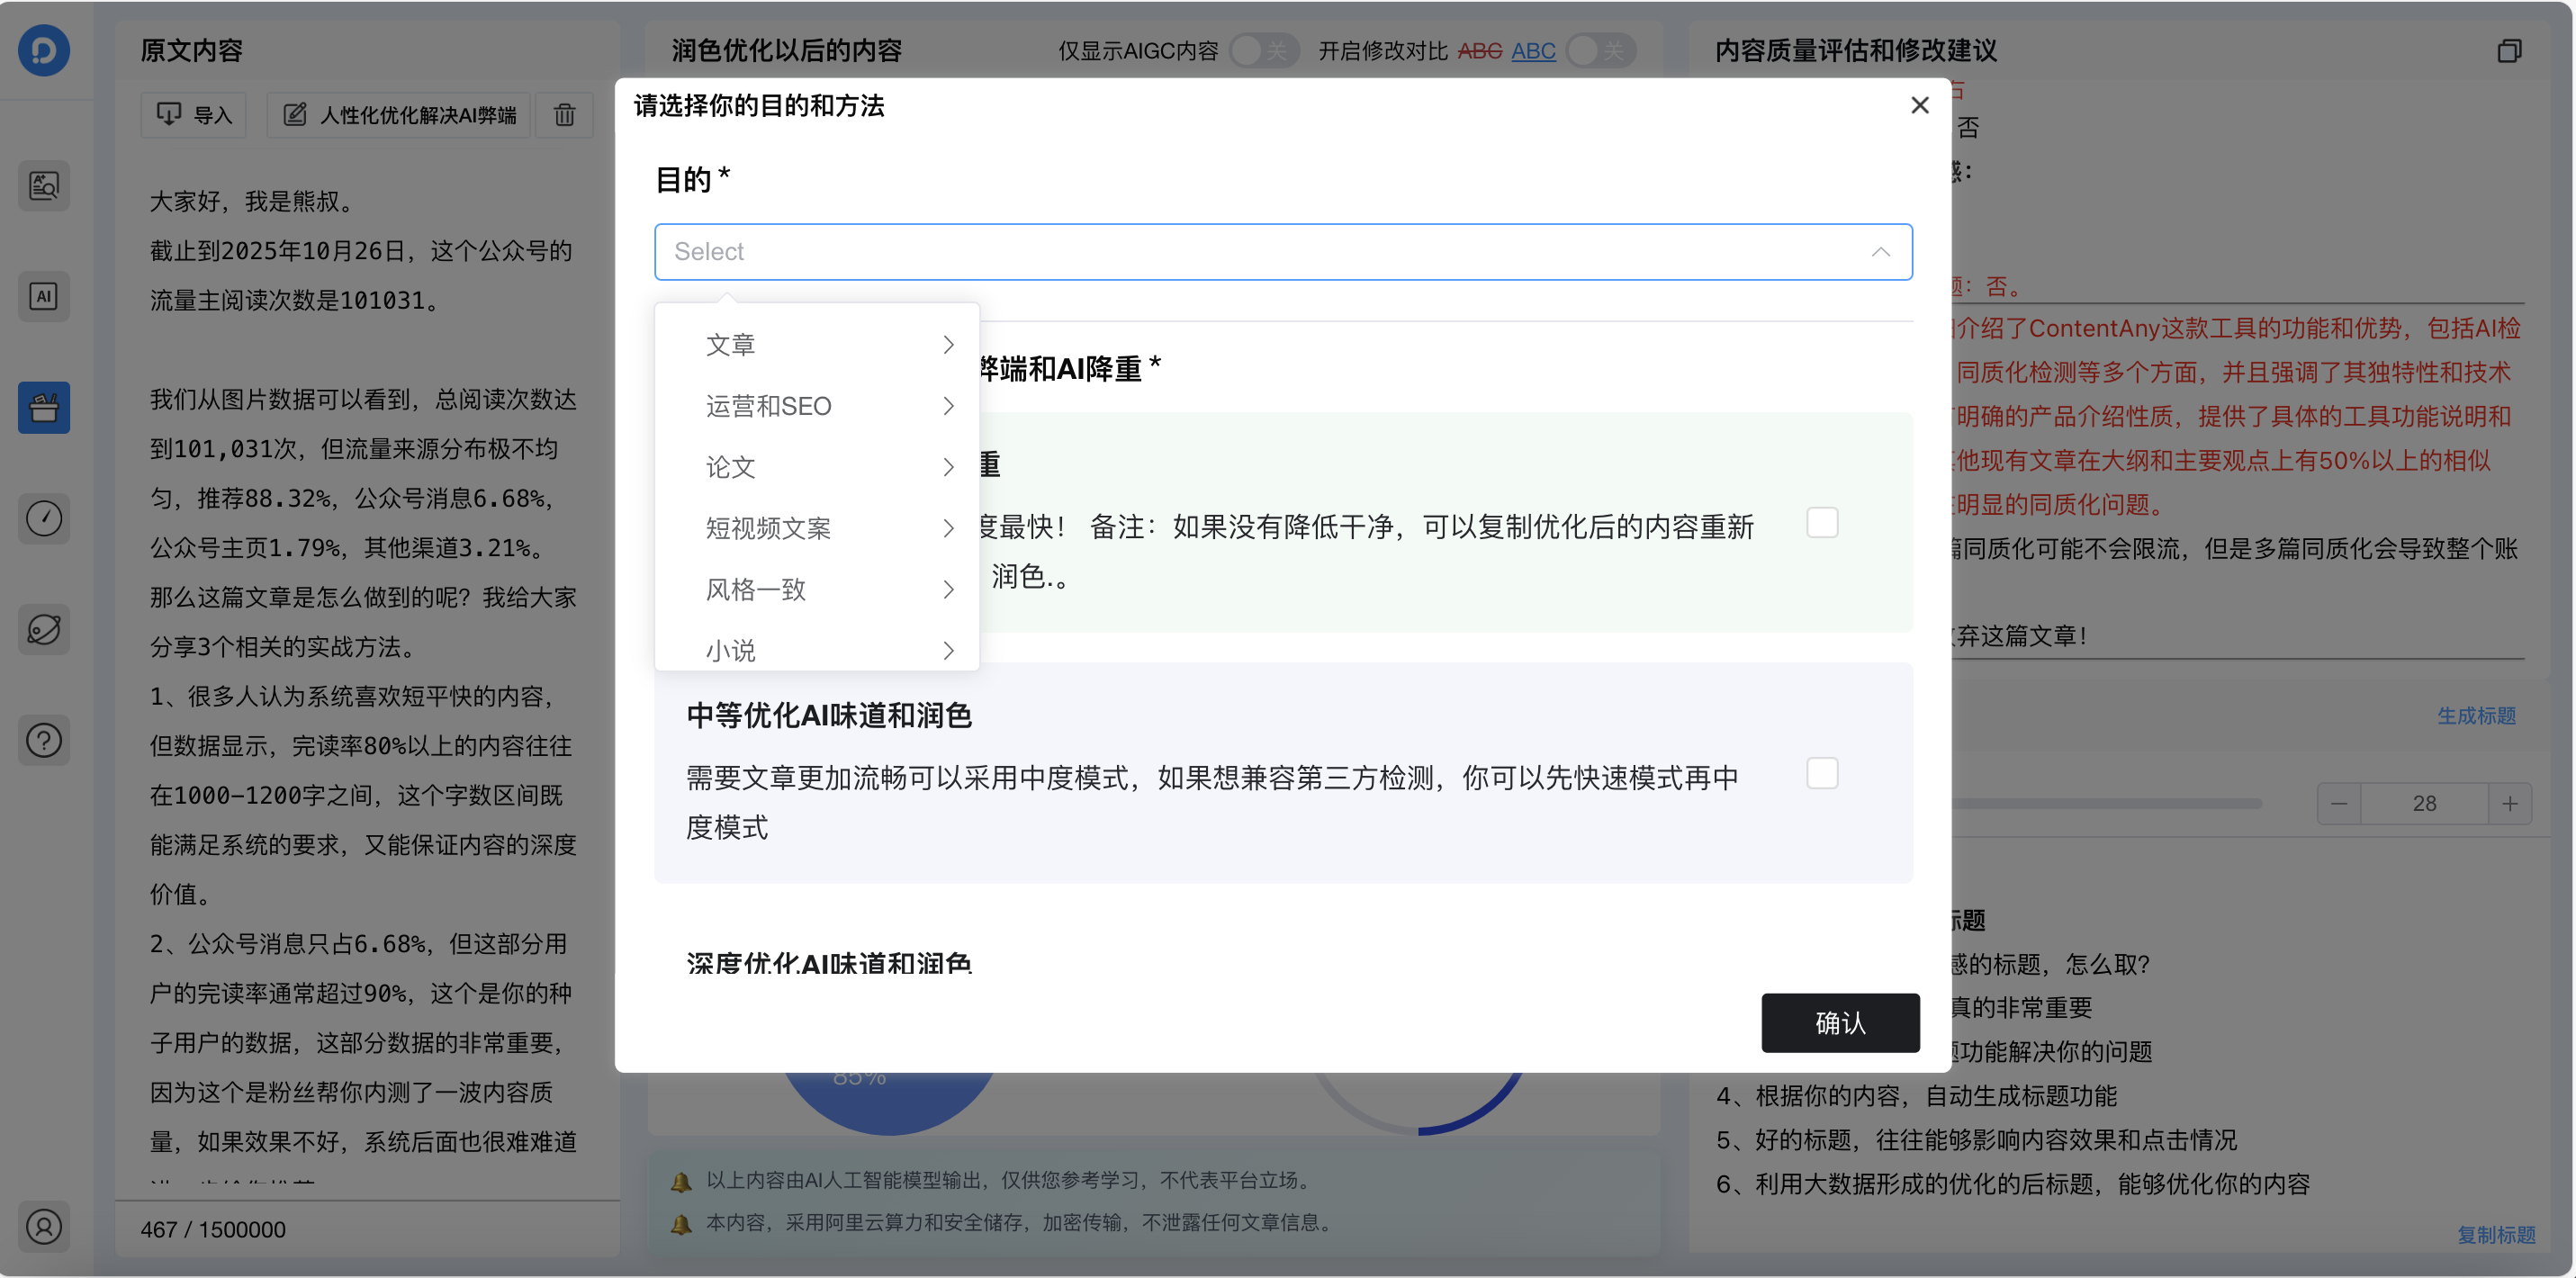
Task: Click the clock/dashboard icon in sidebar
Action: pyautogui.click(x=43, y=519)
